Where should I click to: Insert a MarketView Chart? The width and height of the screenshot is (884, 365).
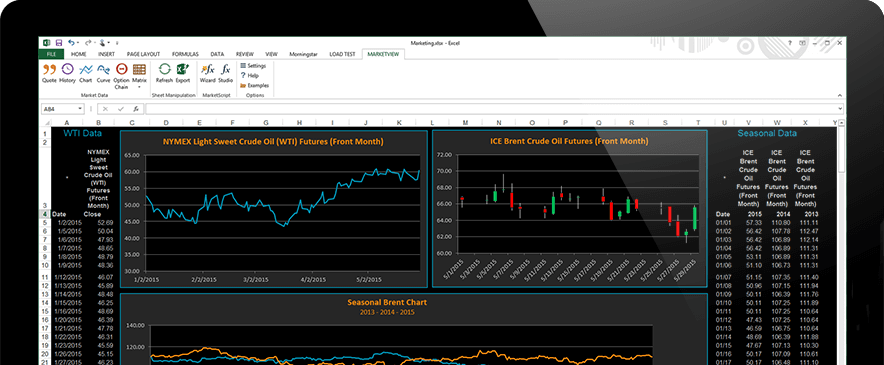pyautogui.click(x=85, y=73)
